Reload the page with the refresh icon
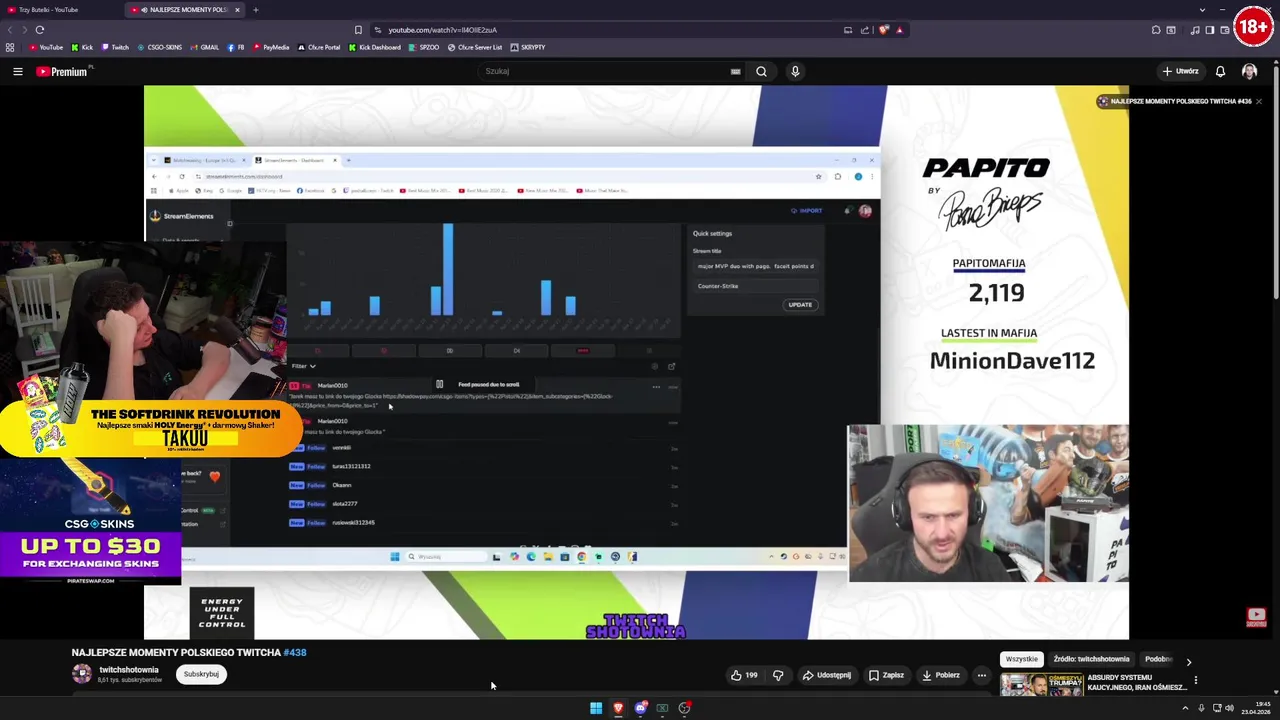Screen dimensions: 1280x720 [39, 30]
